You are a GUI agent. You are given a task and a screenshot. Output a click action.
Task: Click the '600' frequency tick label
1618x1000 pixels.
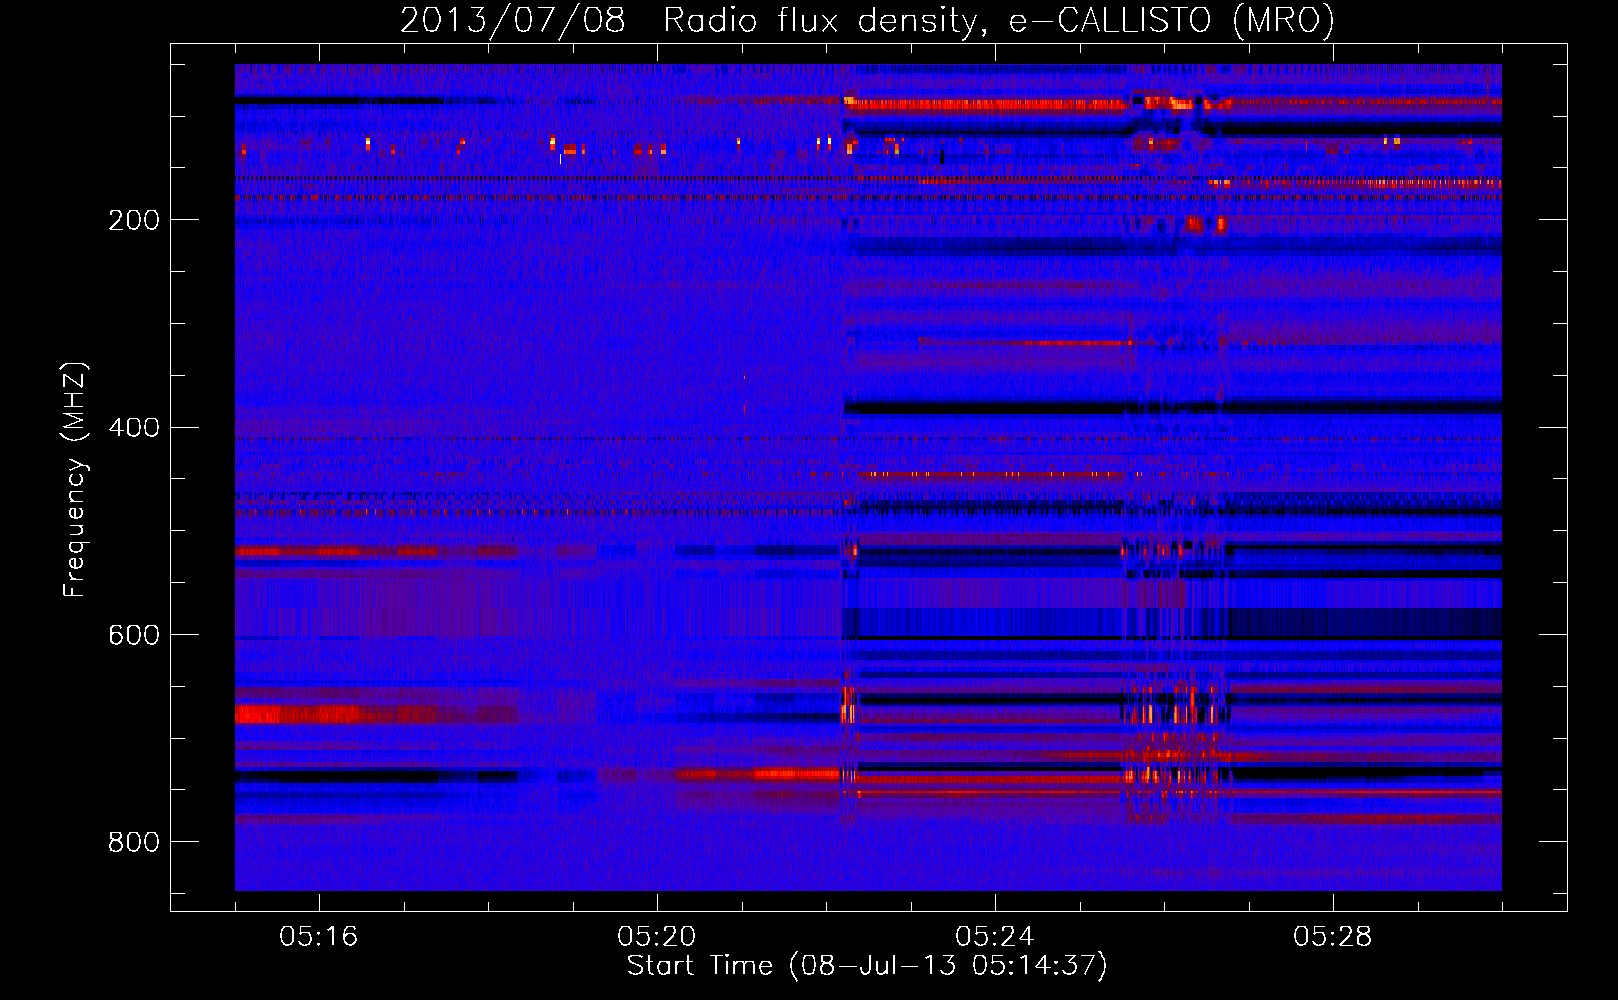click(134, 636)
